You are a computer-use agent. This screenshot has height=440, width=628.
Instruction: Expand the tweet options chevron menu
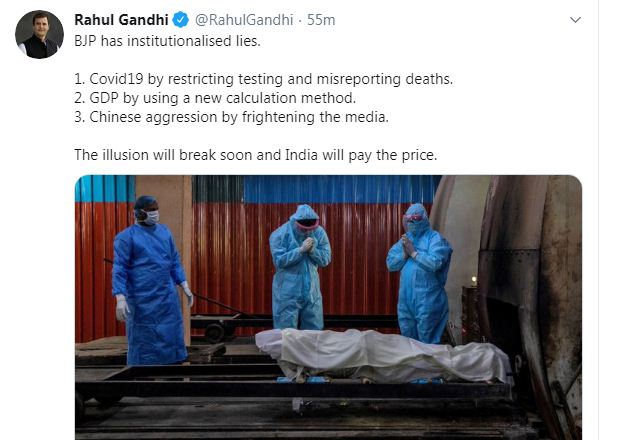[575, 20]
